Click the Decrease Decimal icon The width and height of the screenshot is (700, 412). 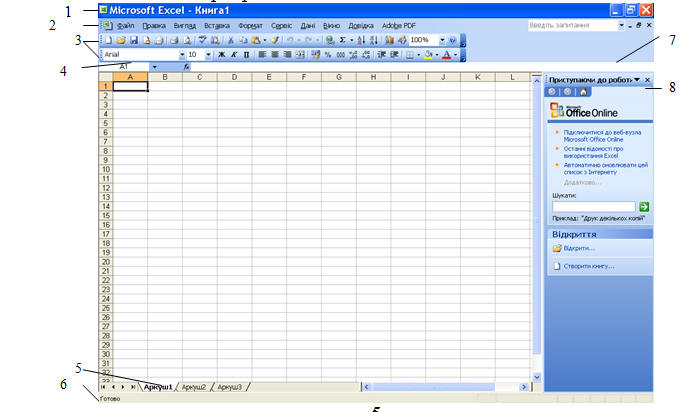[366, 54]
